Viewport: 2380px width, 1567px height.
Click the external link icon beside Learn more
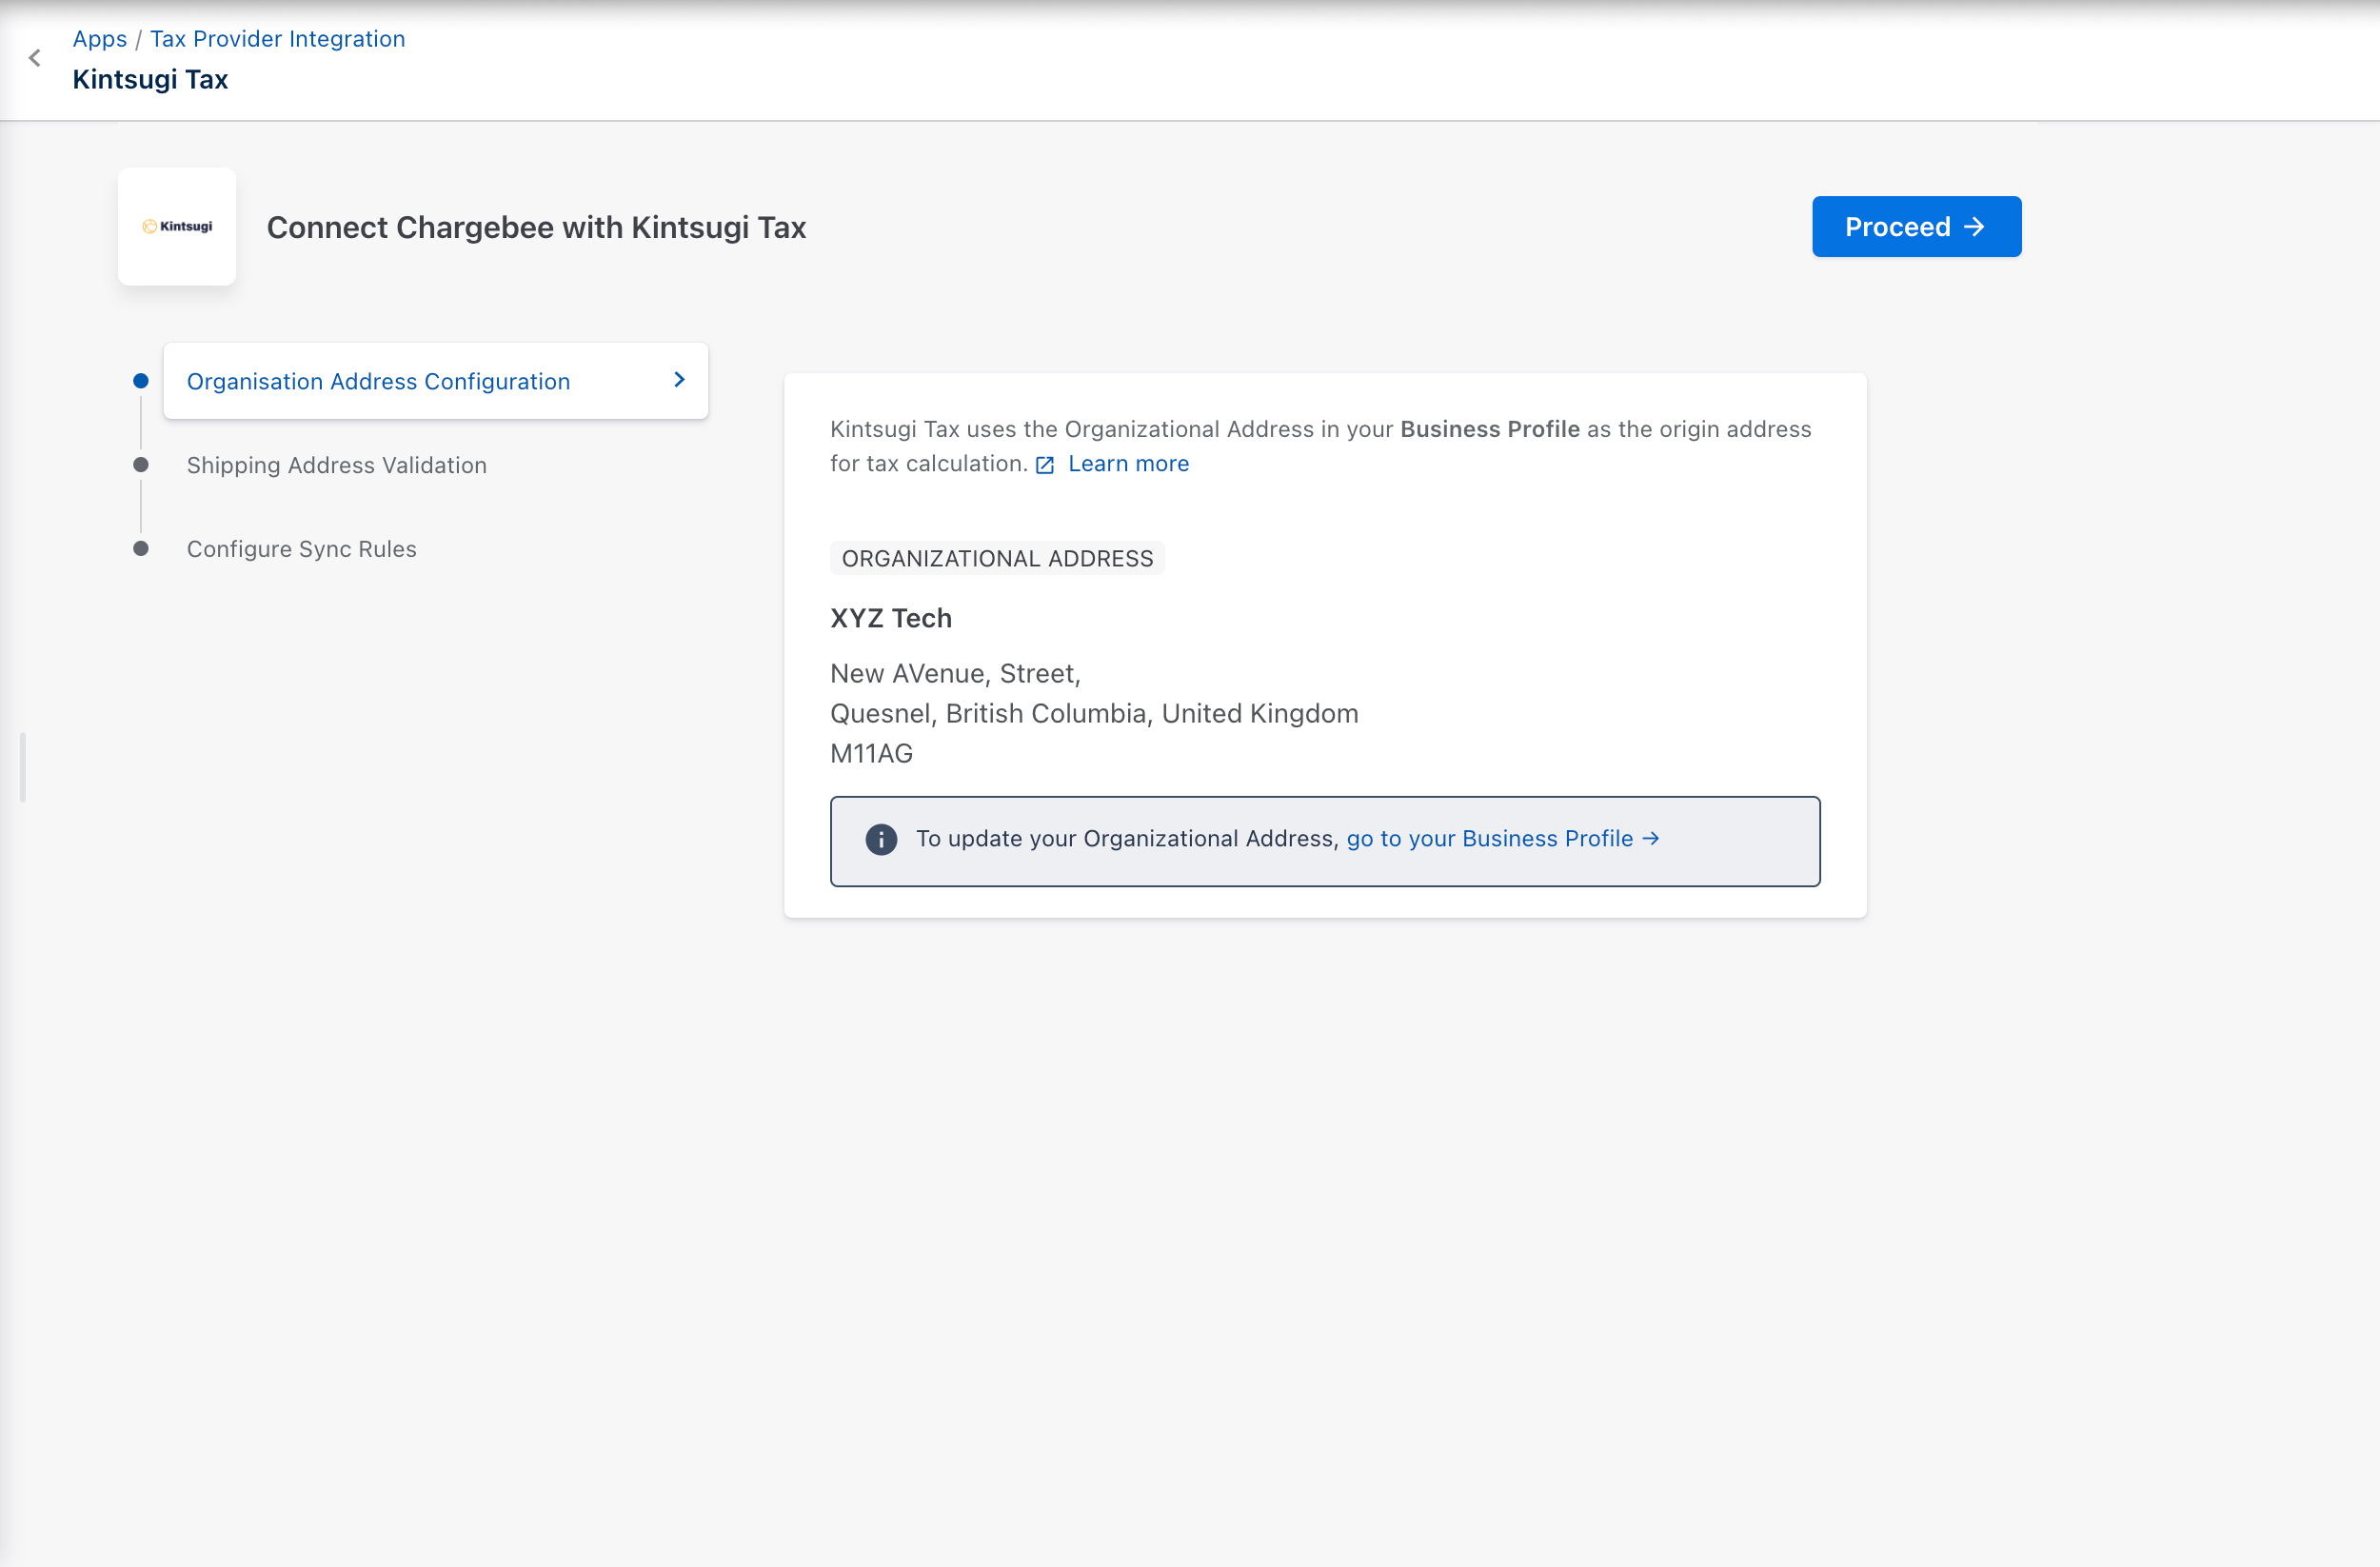(x=1045, y=465)
